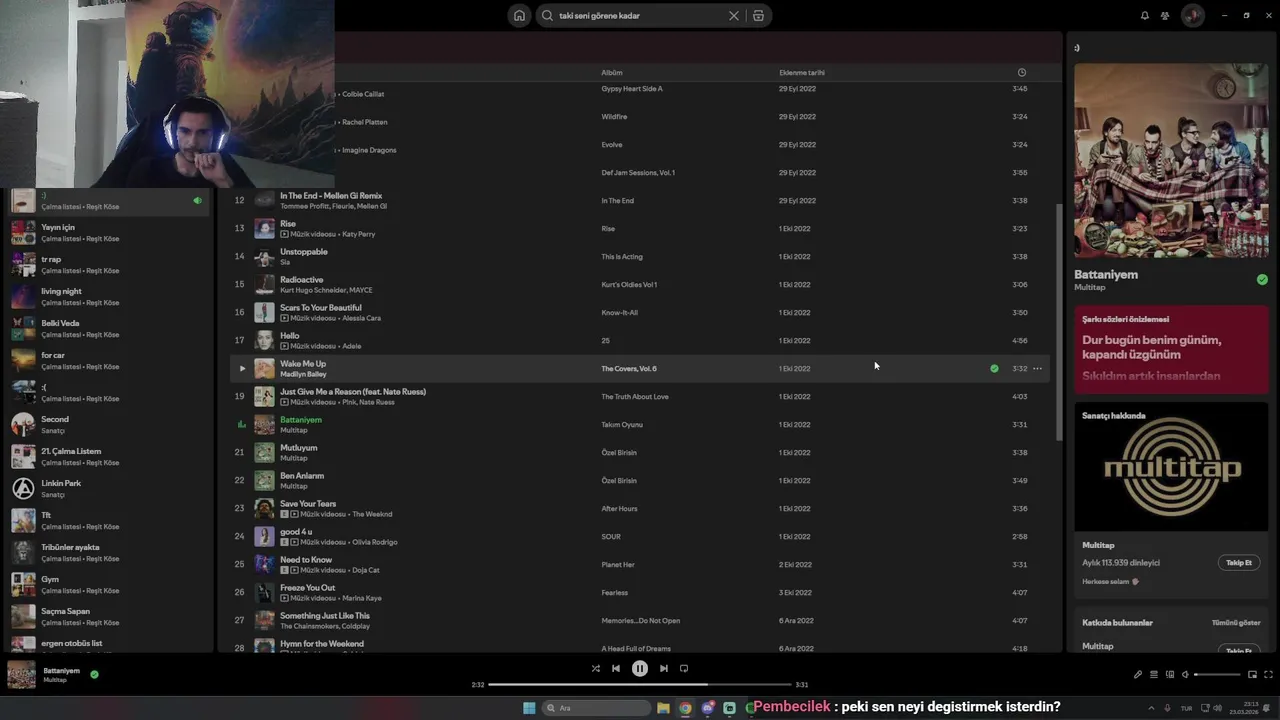Open the queue icon
Image resolution: width=1280 pixels, height=720 pixels.
point(1153,674)
